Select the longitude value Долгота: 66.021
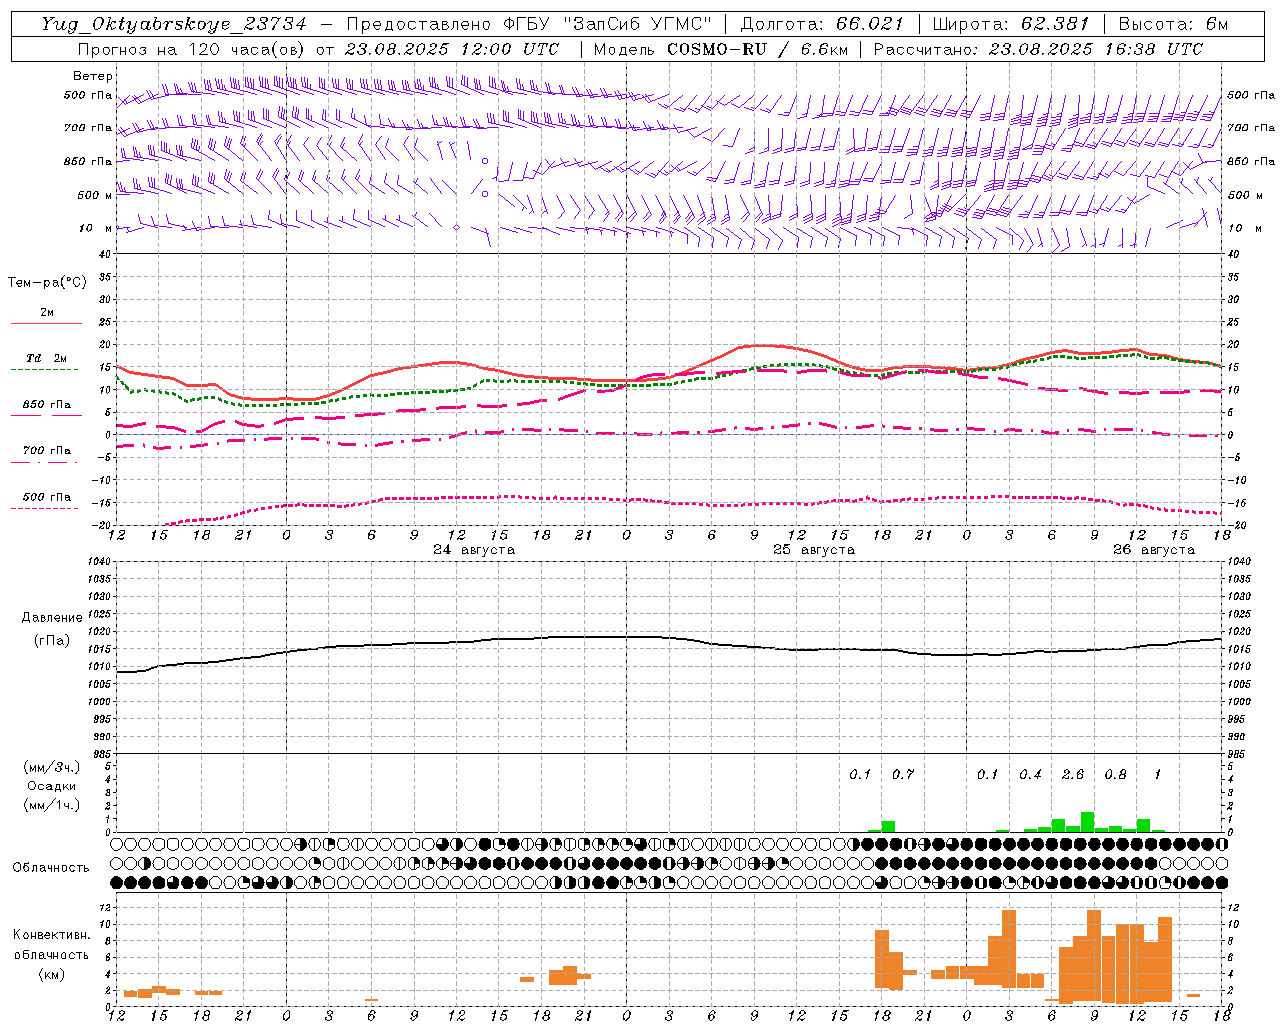Viewport: 1280px width, 1024px height. [822, 24]
